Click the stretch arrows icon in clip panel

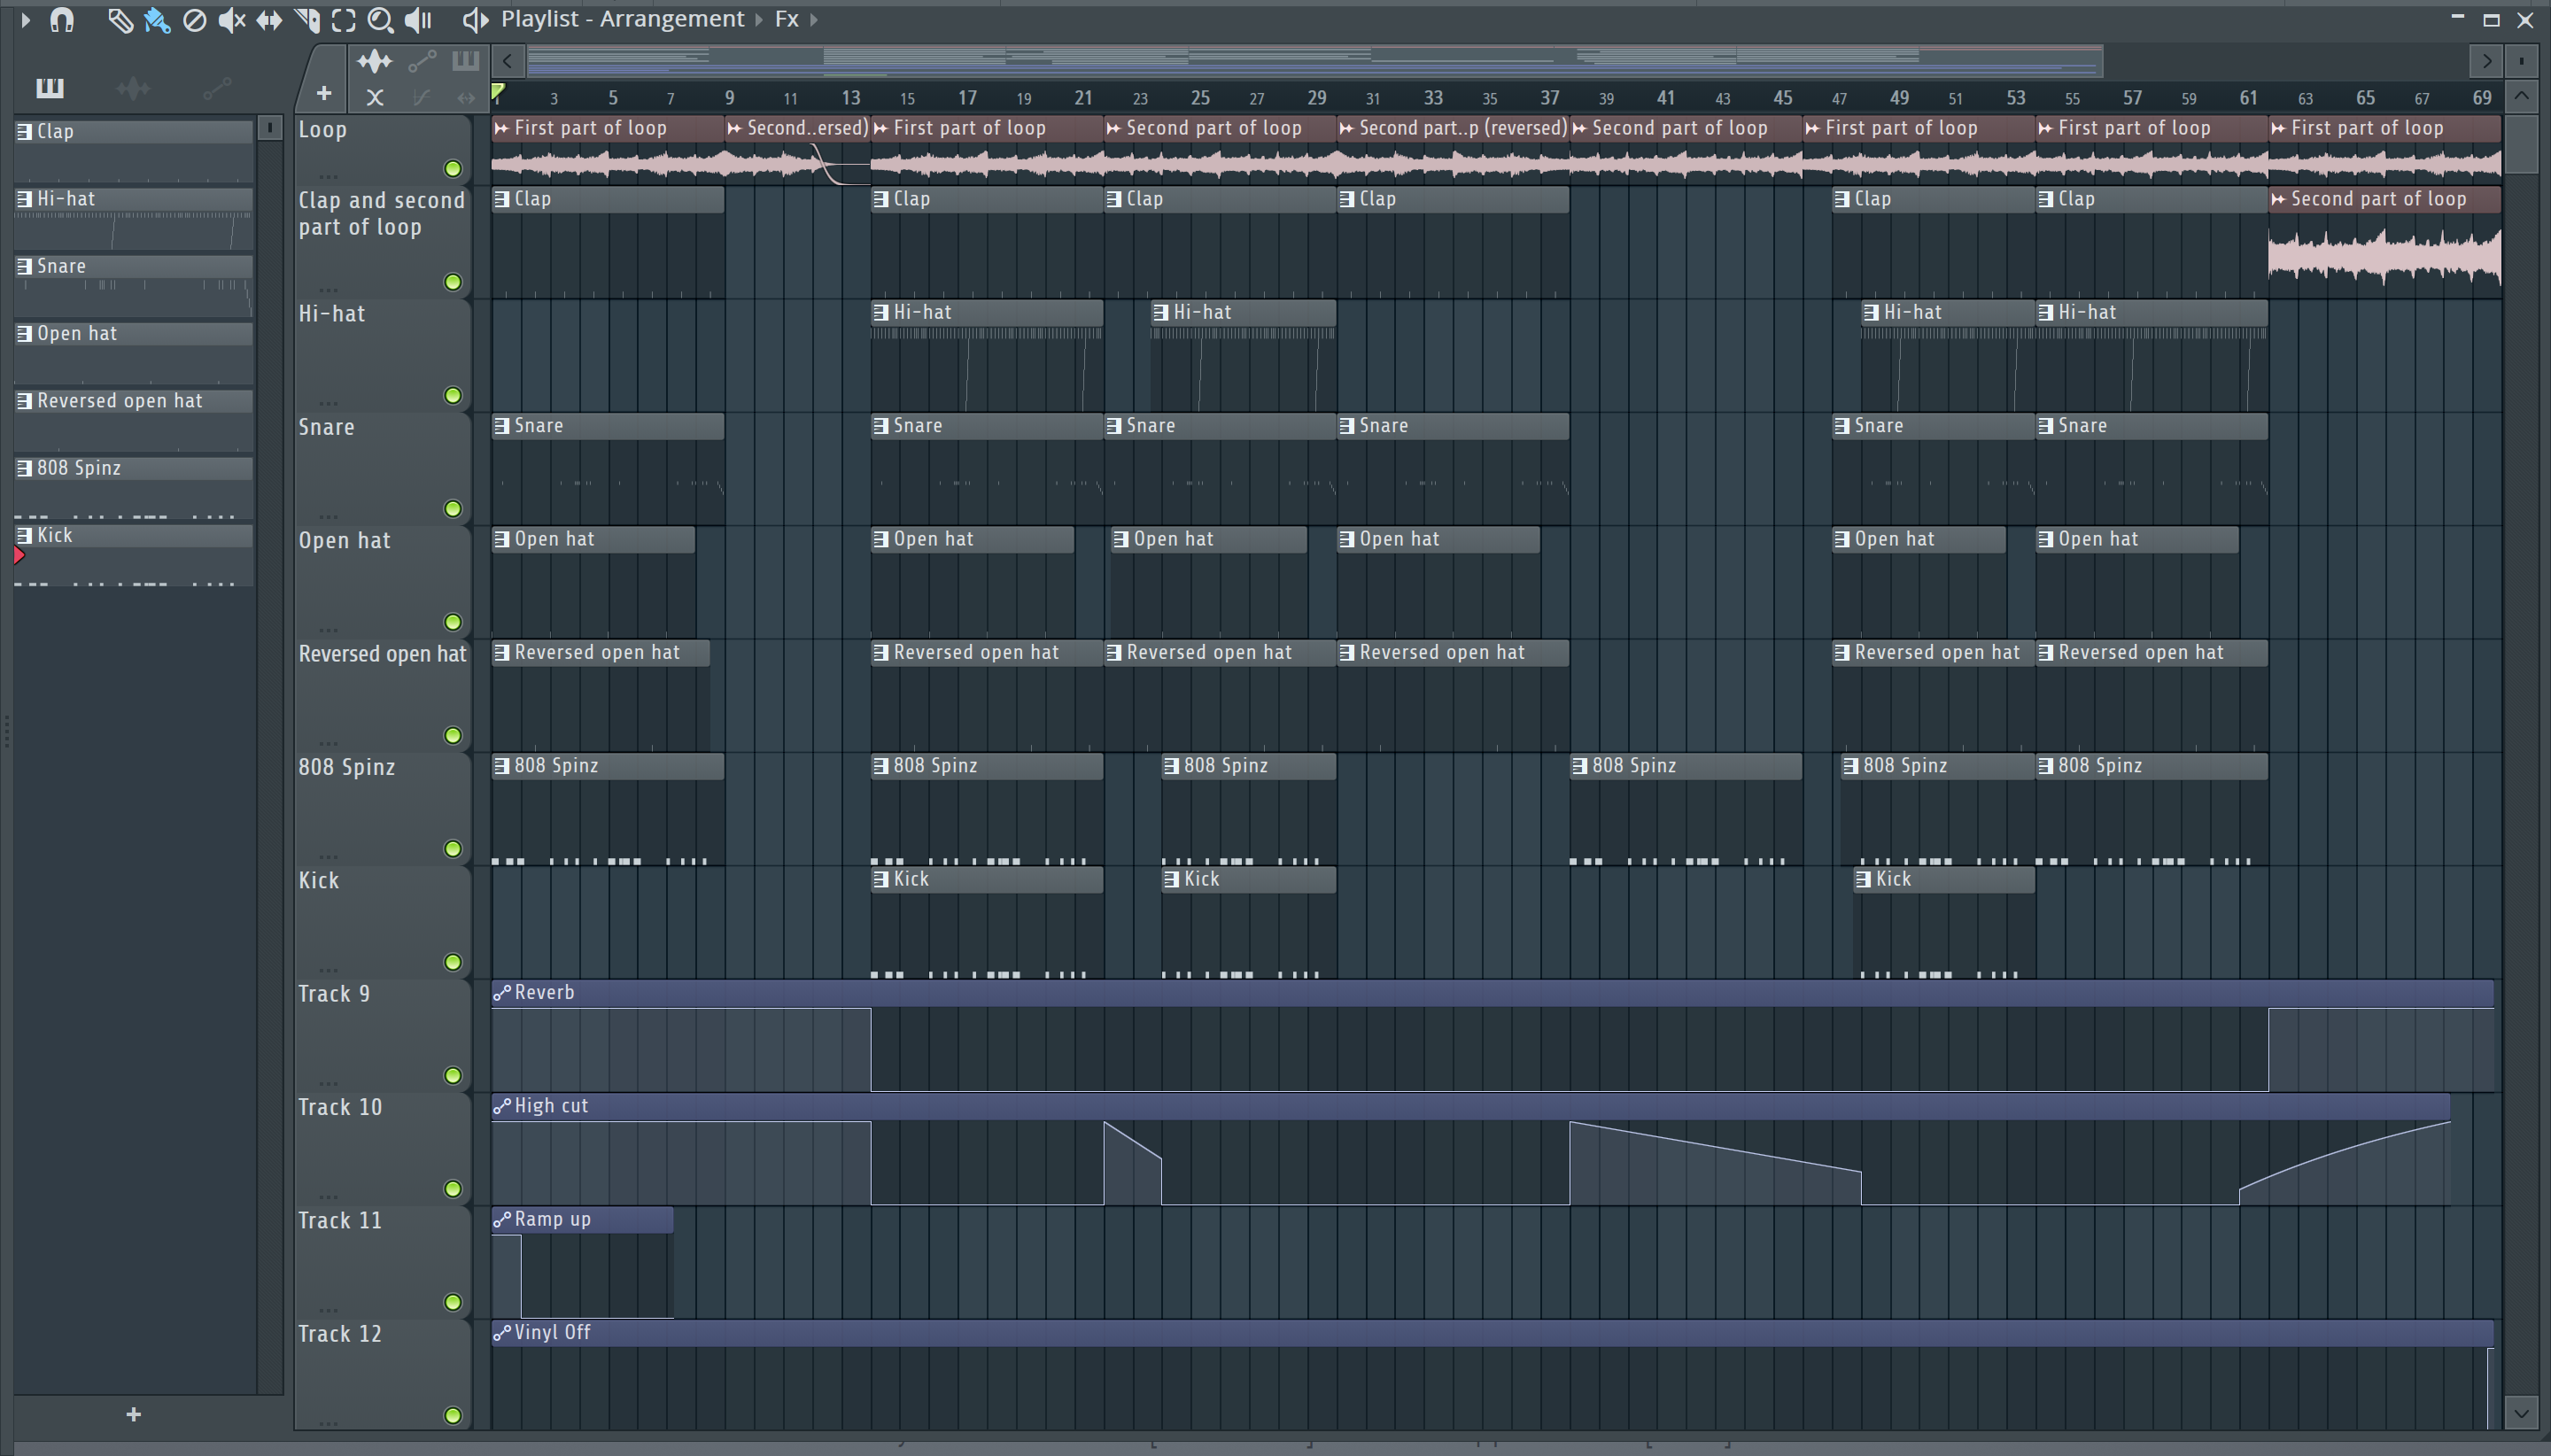(x=465, y=97)
